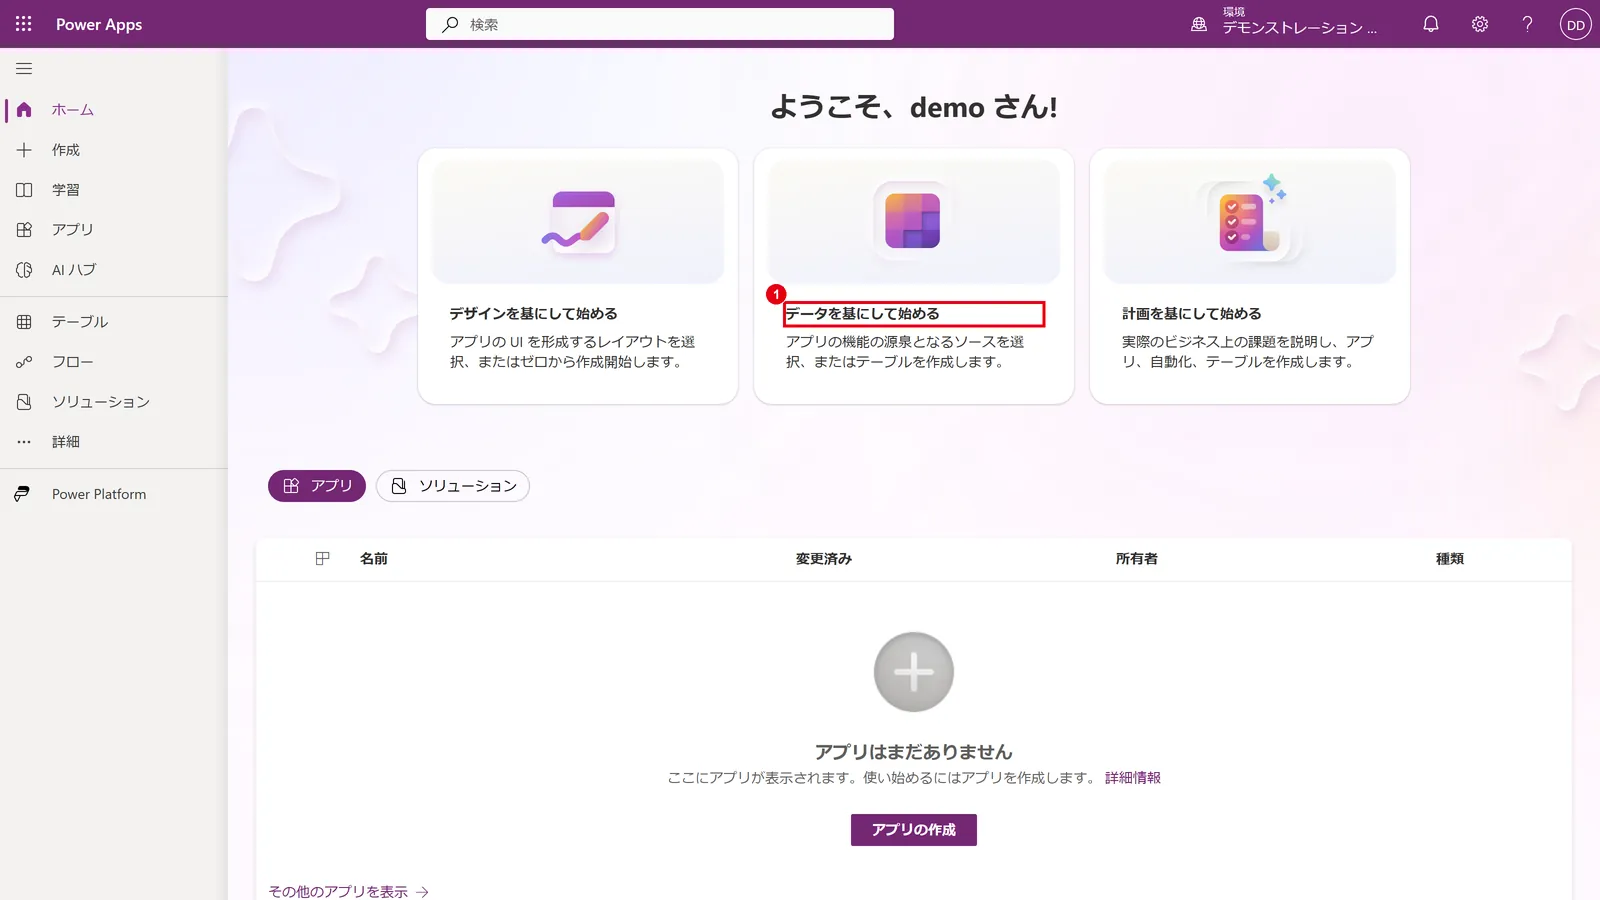Click the design pencil illustration card image
Image resolution: width=1600 pixels, height=900 pixels.
click(578, 221)
